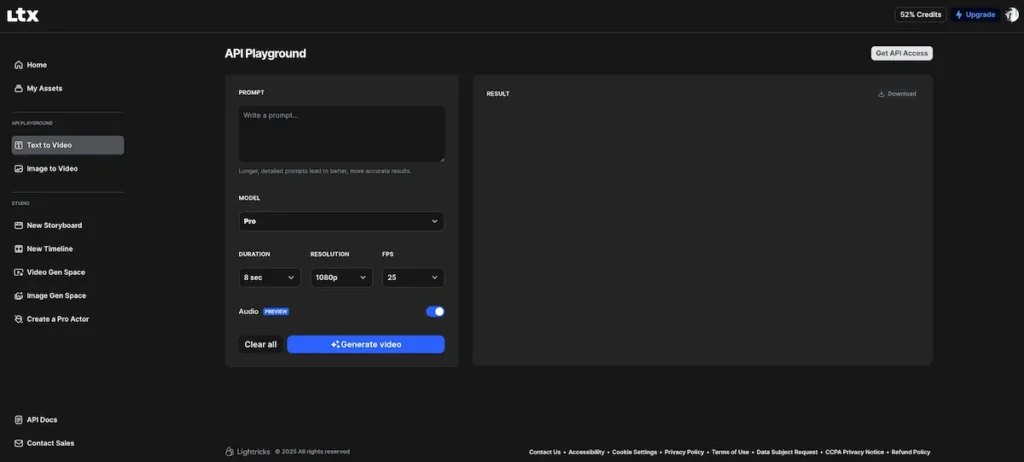Screen dimensions: 1024x462
Task: Open the Resolution dropdown showing 1080p
Action: (x=341, y=277)
